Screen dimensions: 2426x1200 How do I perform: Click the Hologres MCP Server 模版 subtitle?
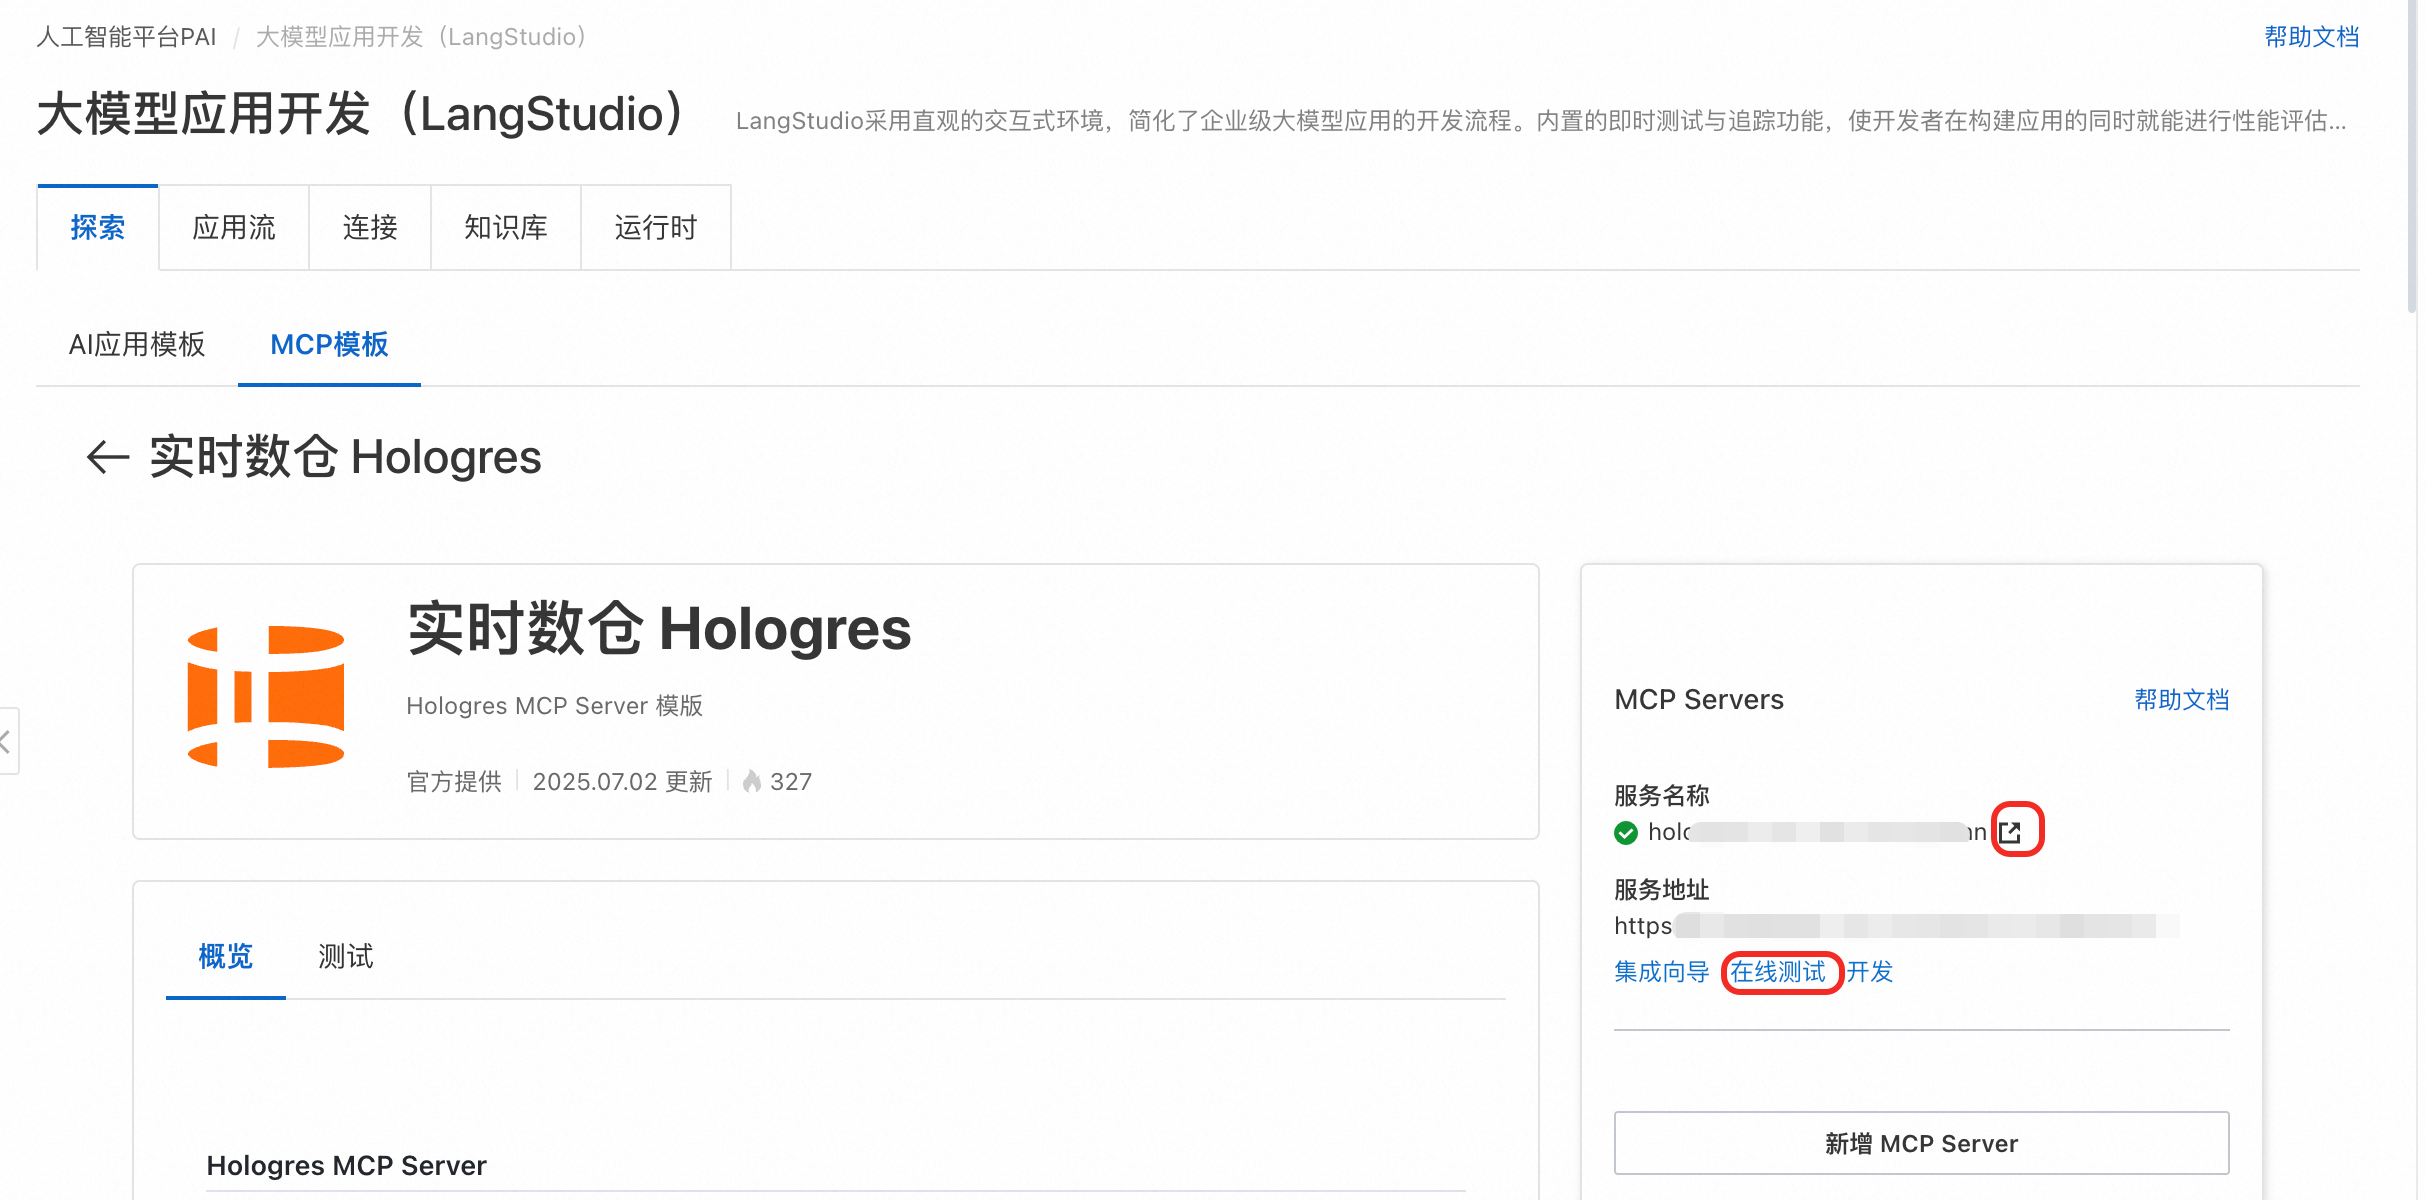pyautogui.click(x=555, y=706)
